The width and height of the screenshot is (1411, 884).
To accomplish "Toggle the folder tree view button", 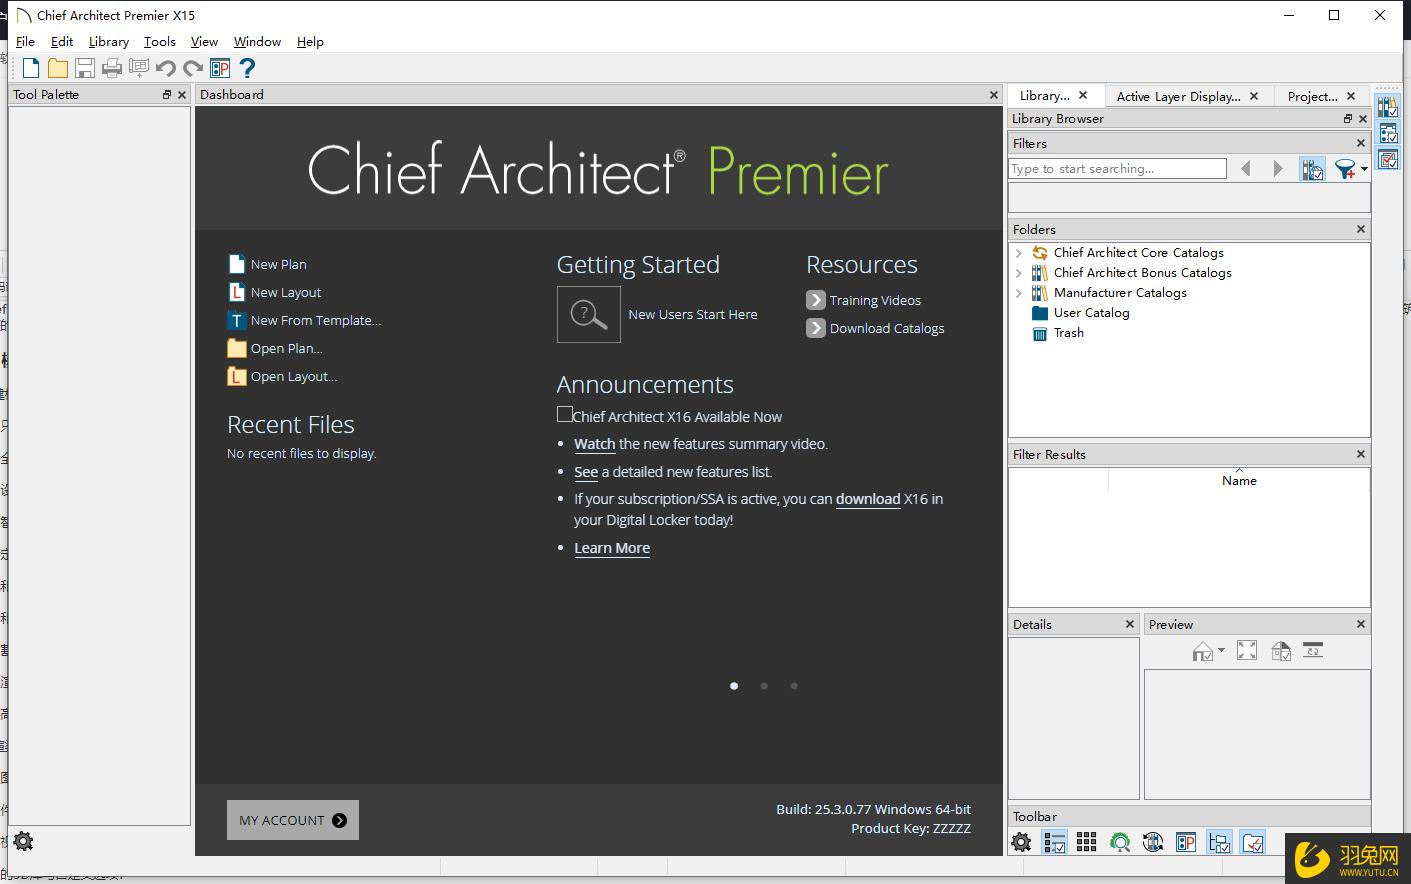I will [1219, 842].
